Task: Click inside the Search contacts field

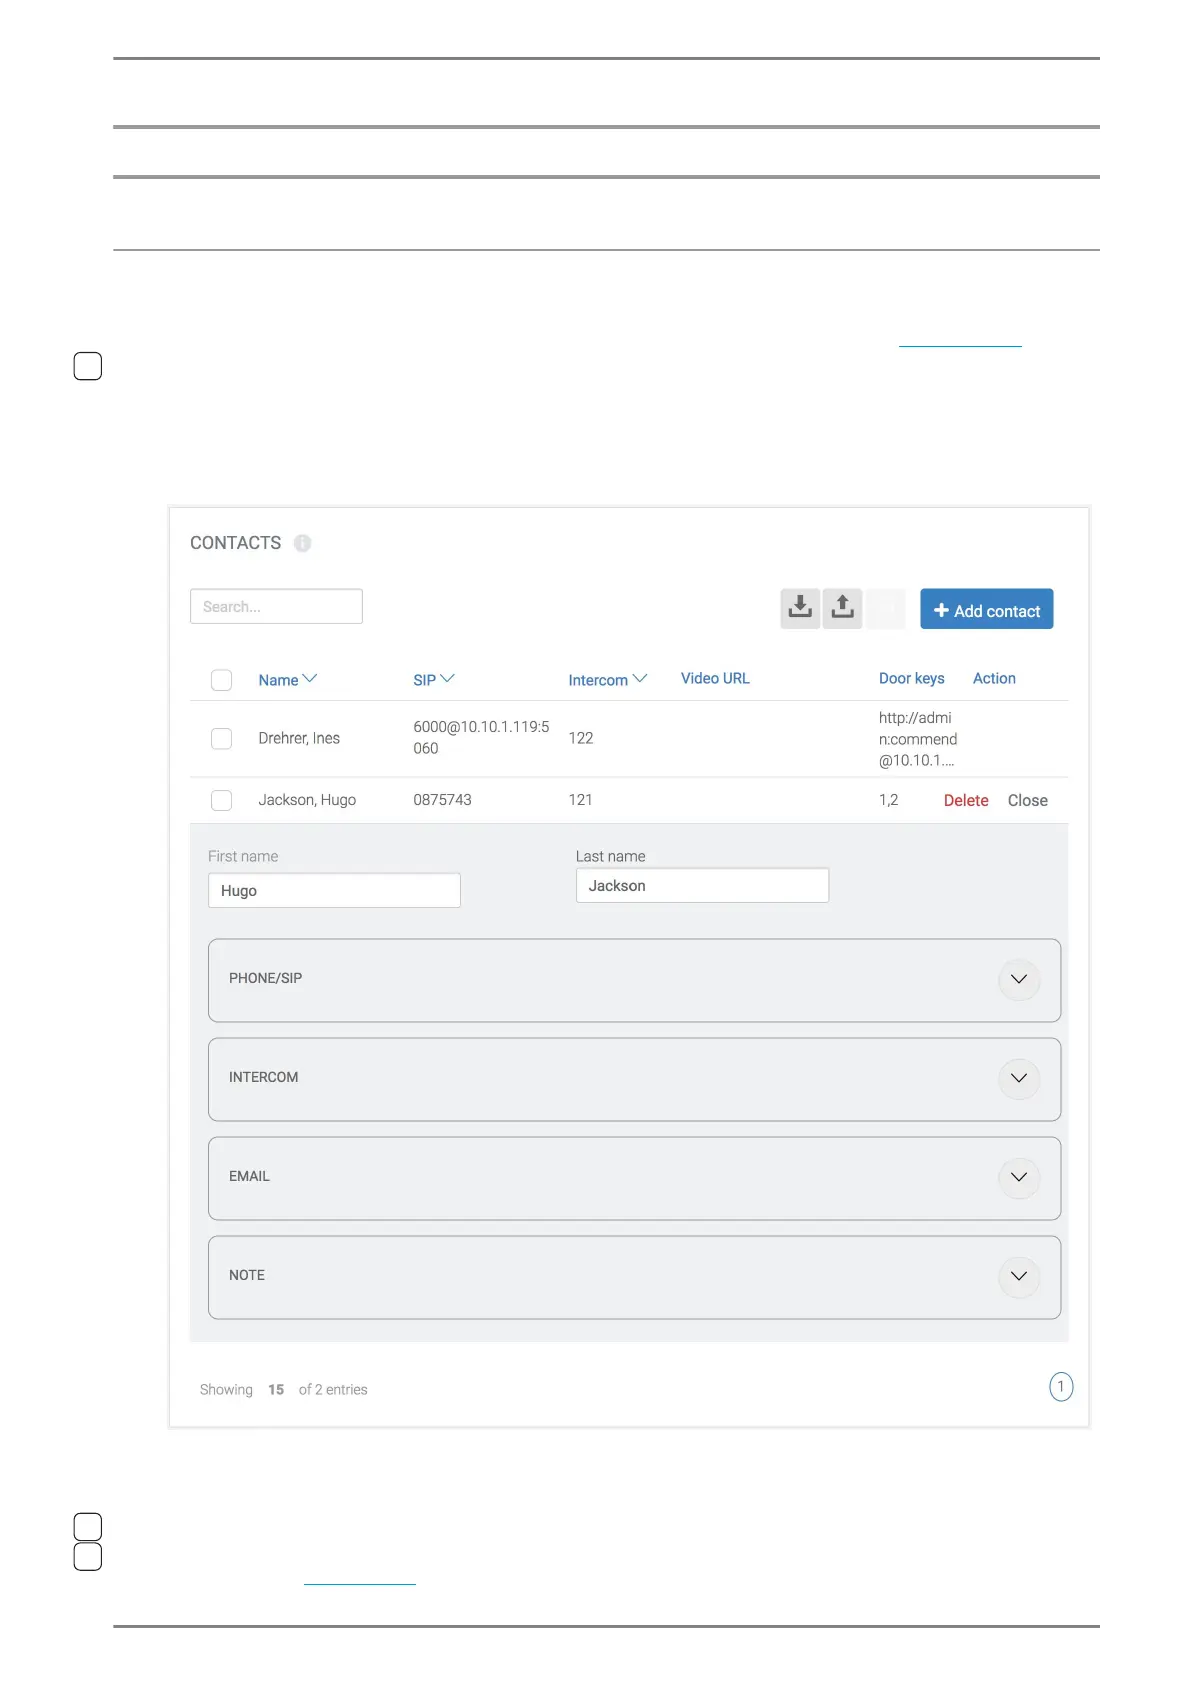Action: tap(276, 607)
